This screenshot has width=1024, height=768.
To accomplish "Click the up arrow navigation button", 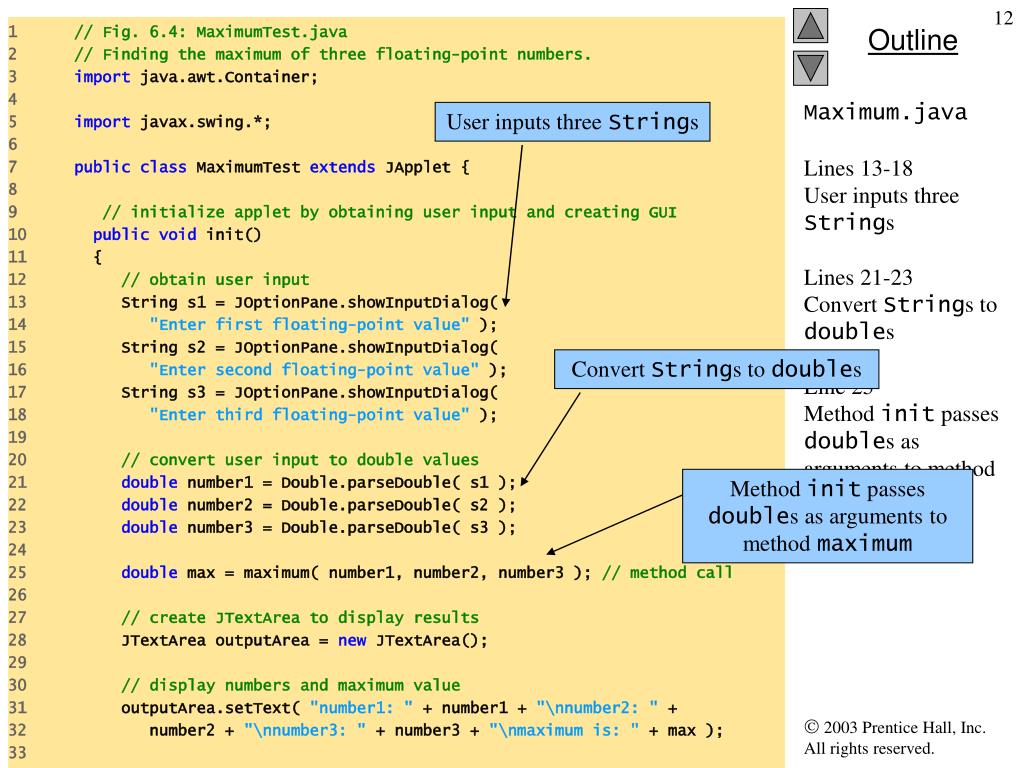I will [810, 25].
